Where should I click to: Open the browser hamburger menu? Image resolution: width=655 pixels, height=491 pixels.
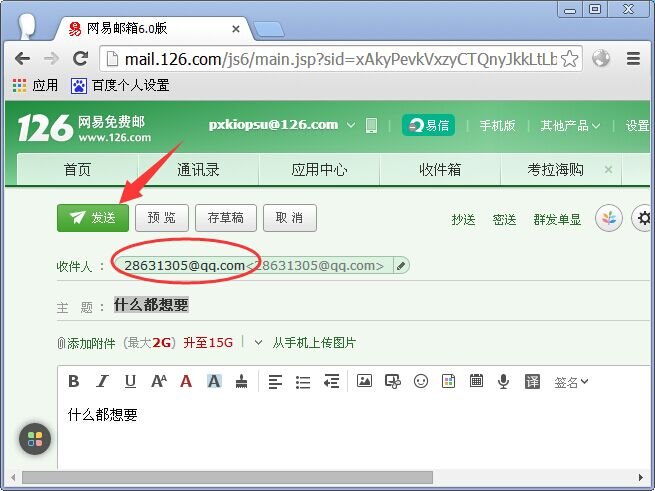coord(634,59)
